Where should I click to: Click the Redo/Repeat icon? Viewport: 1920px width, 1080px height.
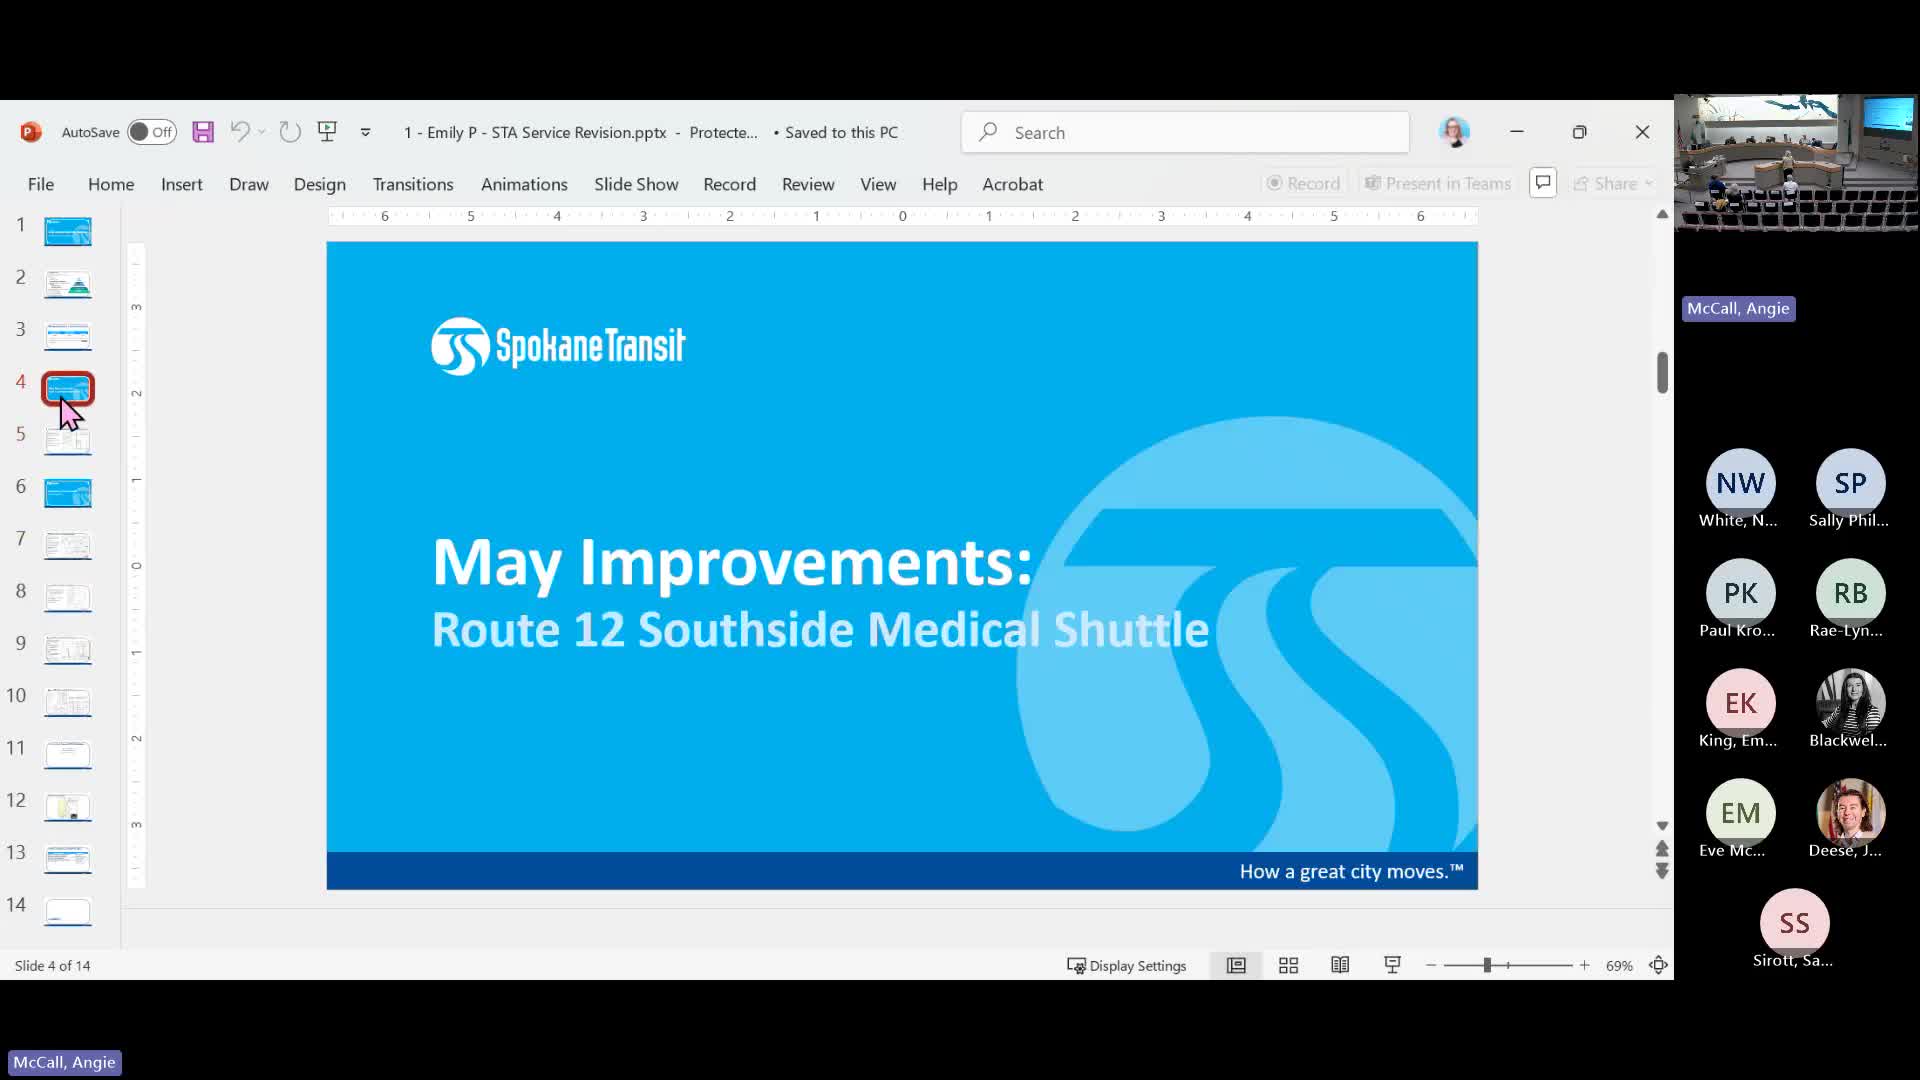290,132
